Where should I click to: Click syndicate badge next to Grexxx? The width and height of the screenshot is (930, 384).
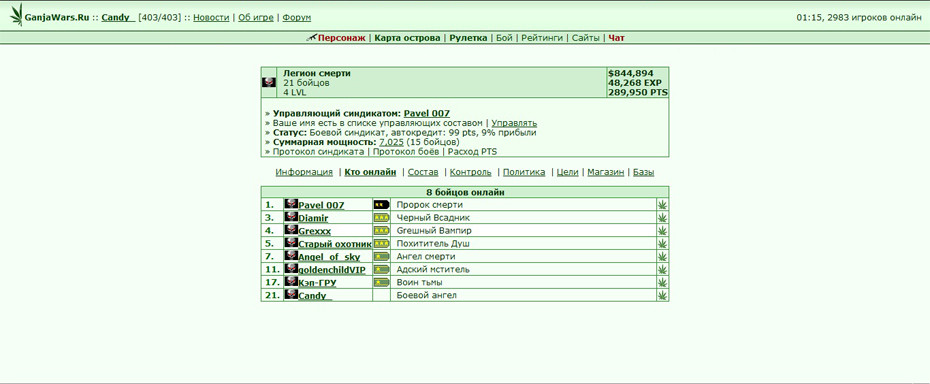[x=291, y=230]
